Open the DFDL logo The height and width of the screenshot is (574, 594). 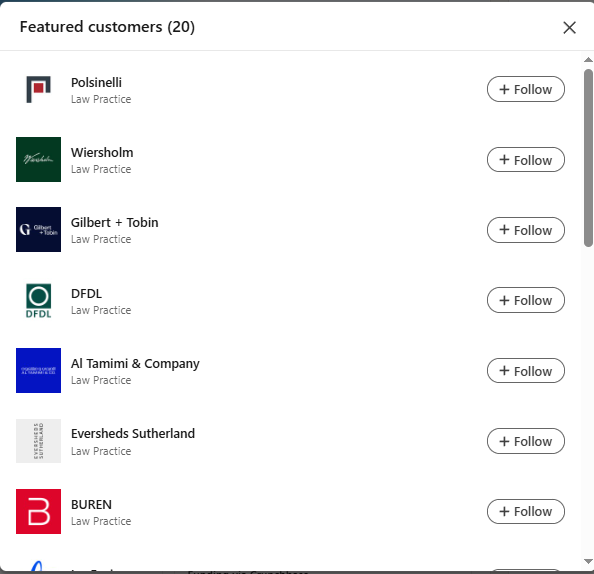[38, 300]
